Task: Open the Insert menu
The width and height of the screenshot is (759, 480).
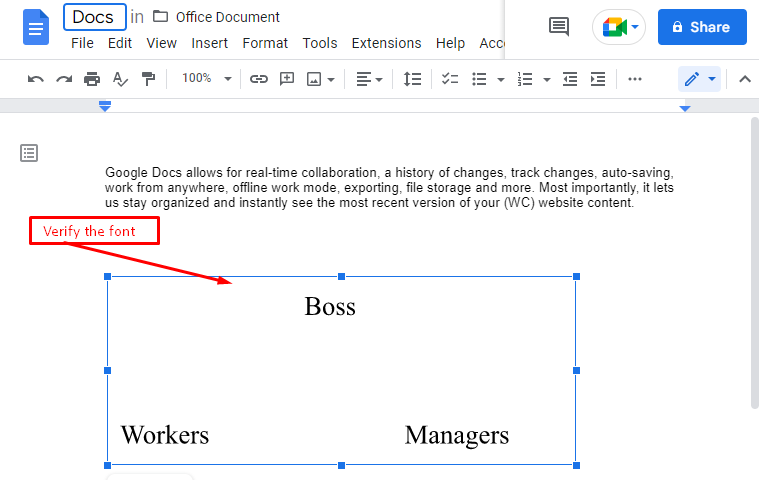Action: pos(209,43)
